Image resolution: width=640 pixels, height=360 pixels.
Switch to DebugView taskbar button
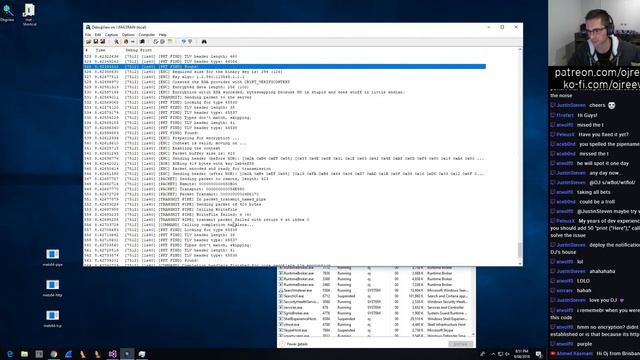(x=127, y=354)
